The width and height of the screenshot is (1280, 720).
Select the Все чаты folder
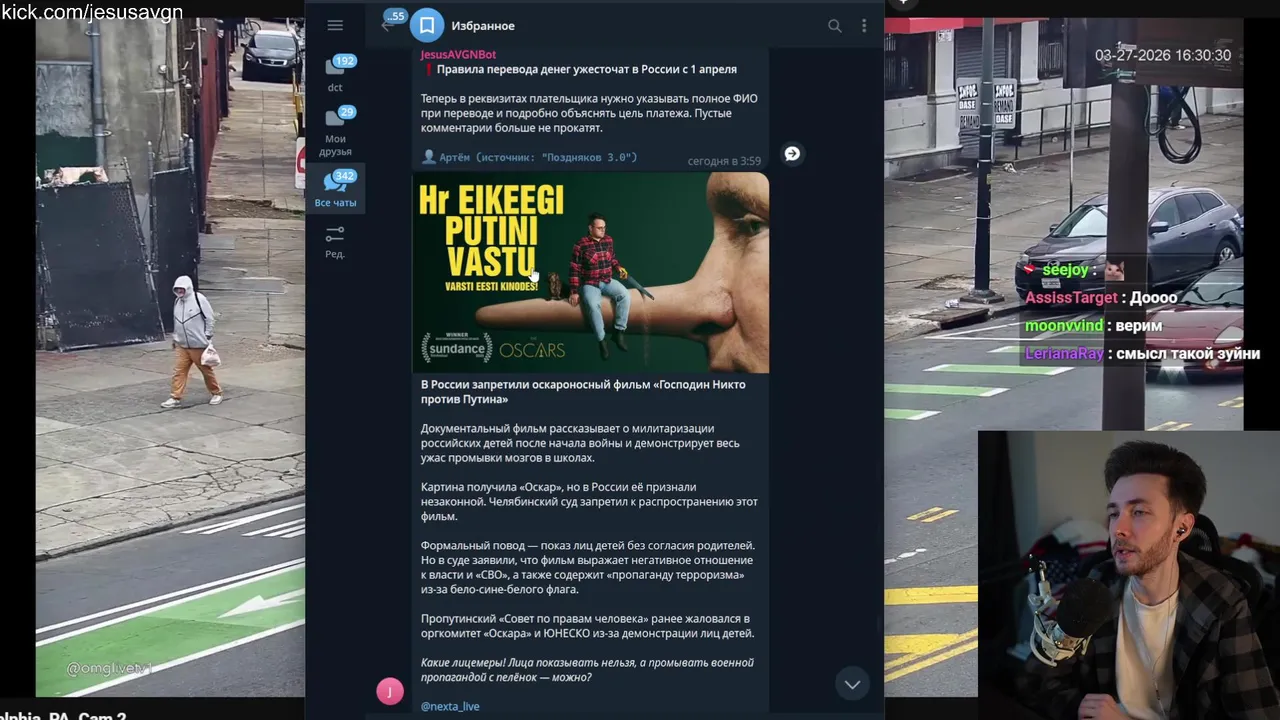pos(336,189)
